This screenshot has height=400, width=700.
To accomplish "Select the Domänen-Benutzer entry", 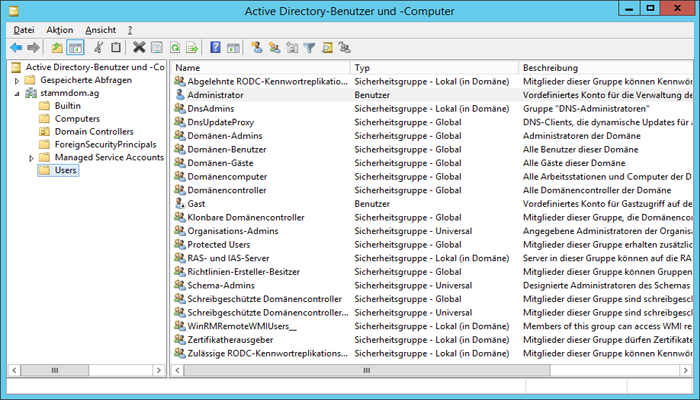I will (x=227, y=149).
